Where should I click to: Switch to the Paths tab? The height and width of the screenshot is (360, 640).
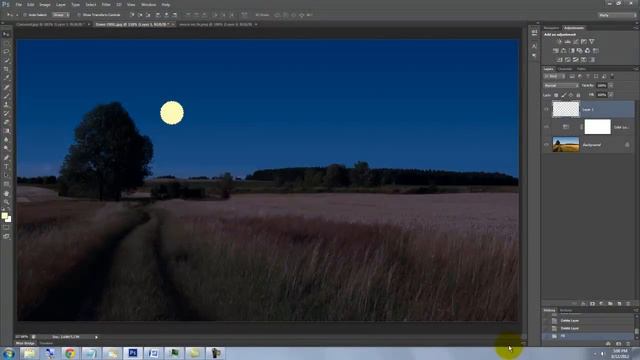pyautogui.click(x=581, y=69)
